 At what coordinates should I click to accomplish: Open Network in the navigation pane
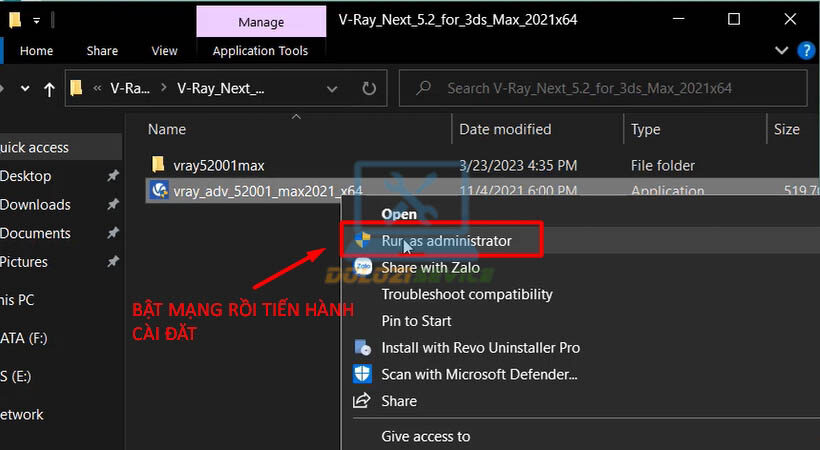(21, 414)
